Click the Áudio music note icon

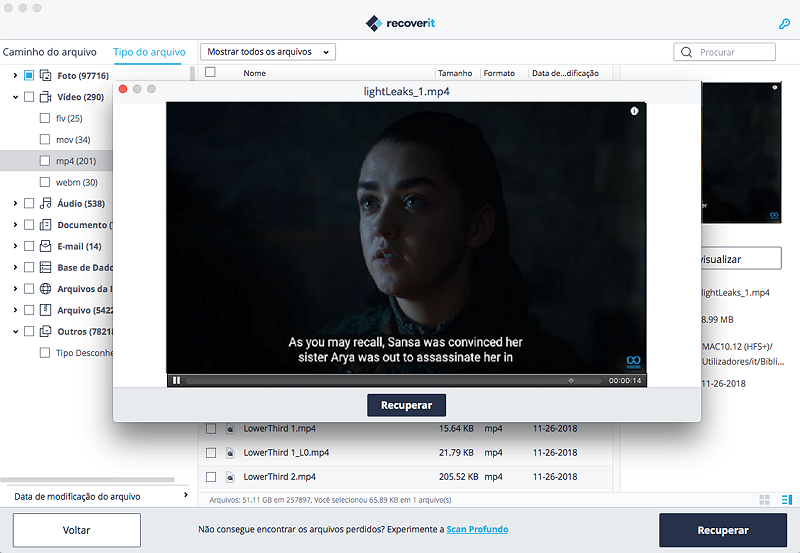45,203
